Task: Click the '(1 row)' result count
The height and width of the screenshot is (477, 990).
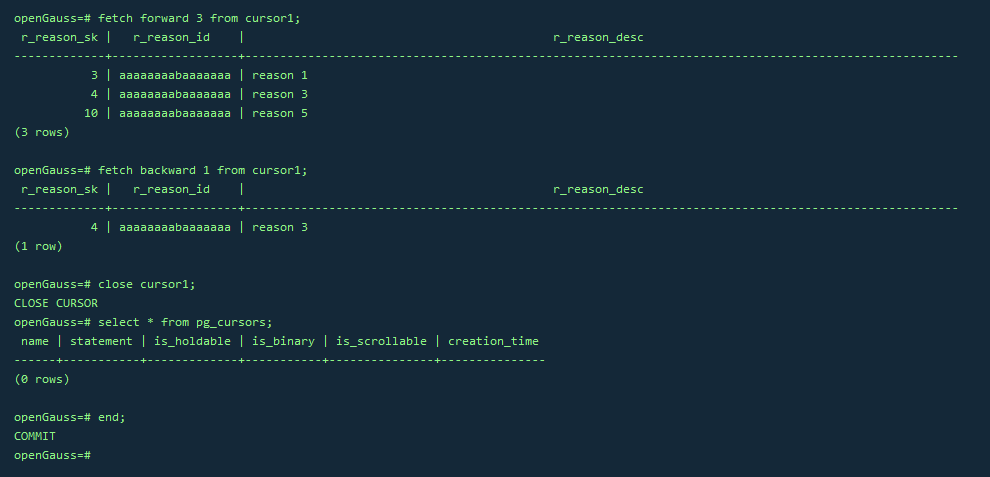Action: click(x=38, y=246)
